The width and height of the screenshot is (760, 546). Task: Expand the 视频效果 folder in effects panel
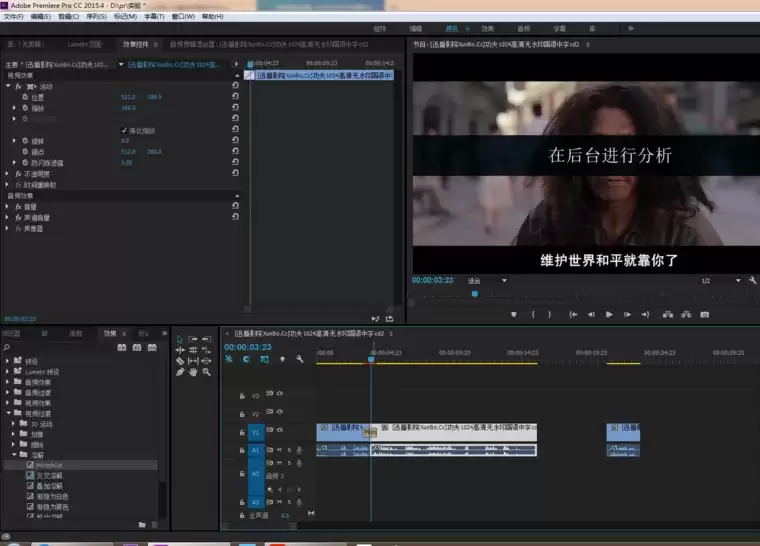(9, 403)
